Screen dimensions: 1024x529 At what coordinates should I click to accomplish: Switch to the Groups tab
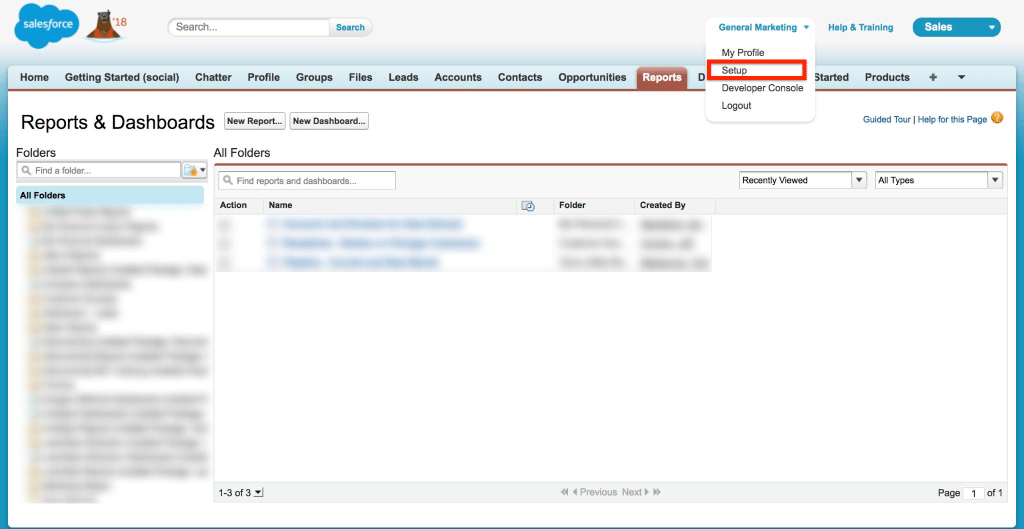pos(314,77)
